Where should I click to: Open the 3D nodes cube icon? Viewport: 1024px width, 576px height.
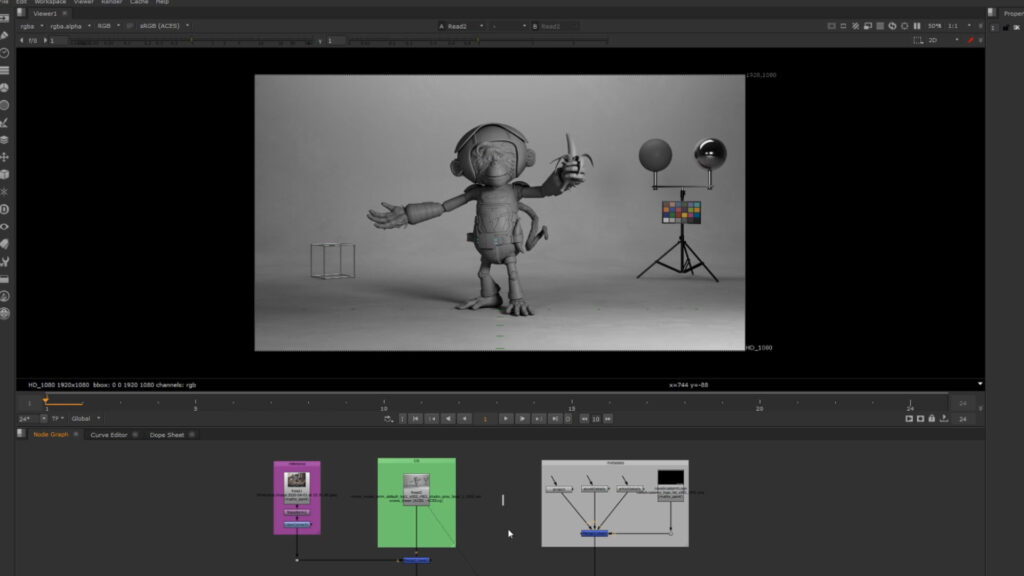pyautogui.click(x=5, y=174)
